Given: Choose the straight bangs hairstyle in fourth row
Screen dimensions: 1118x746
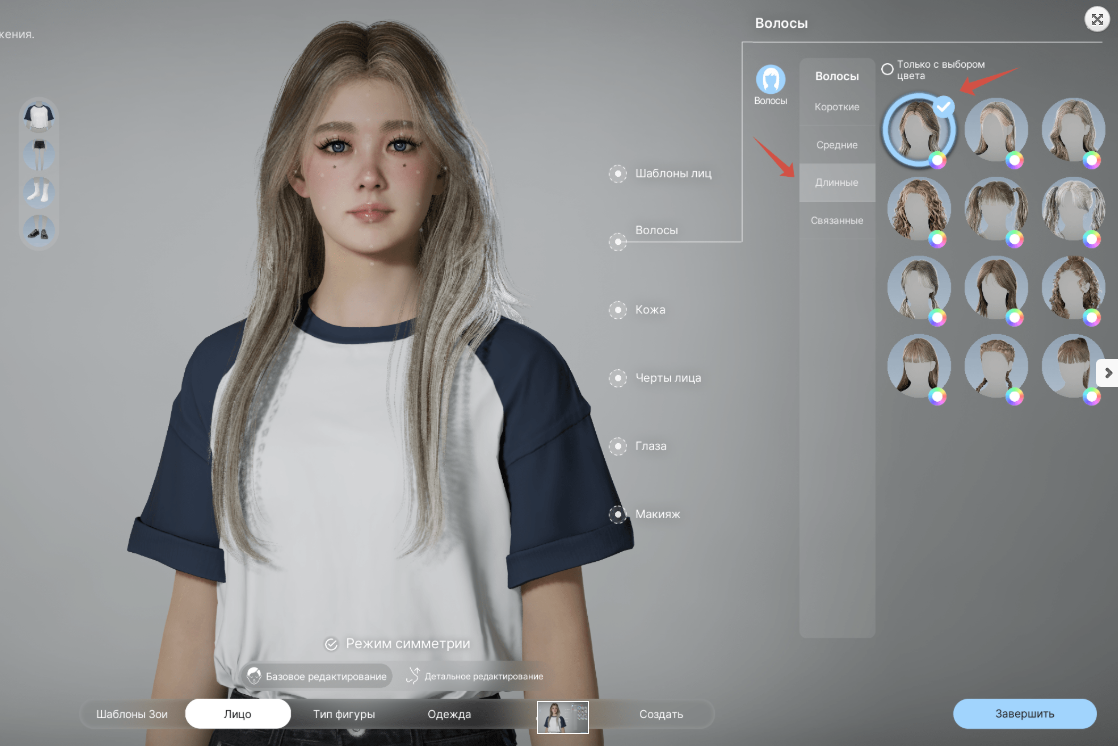Looking at the screenshot, I should coord(918,366).
